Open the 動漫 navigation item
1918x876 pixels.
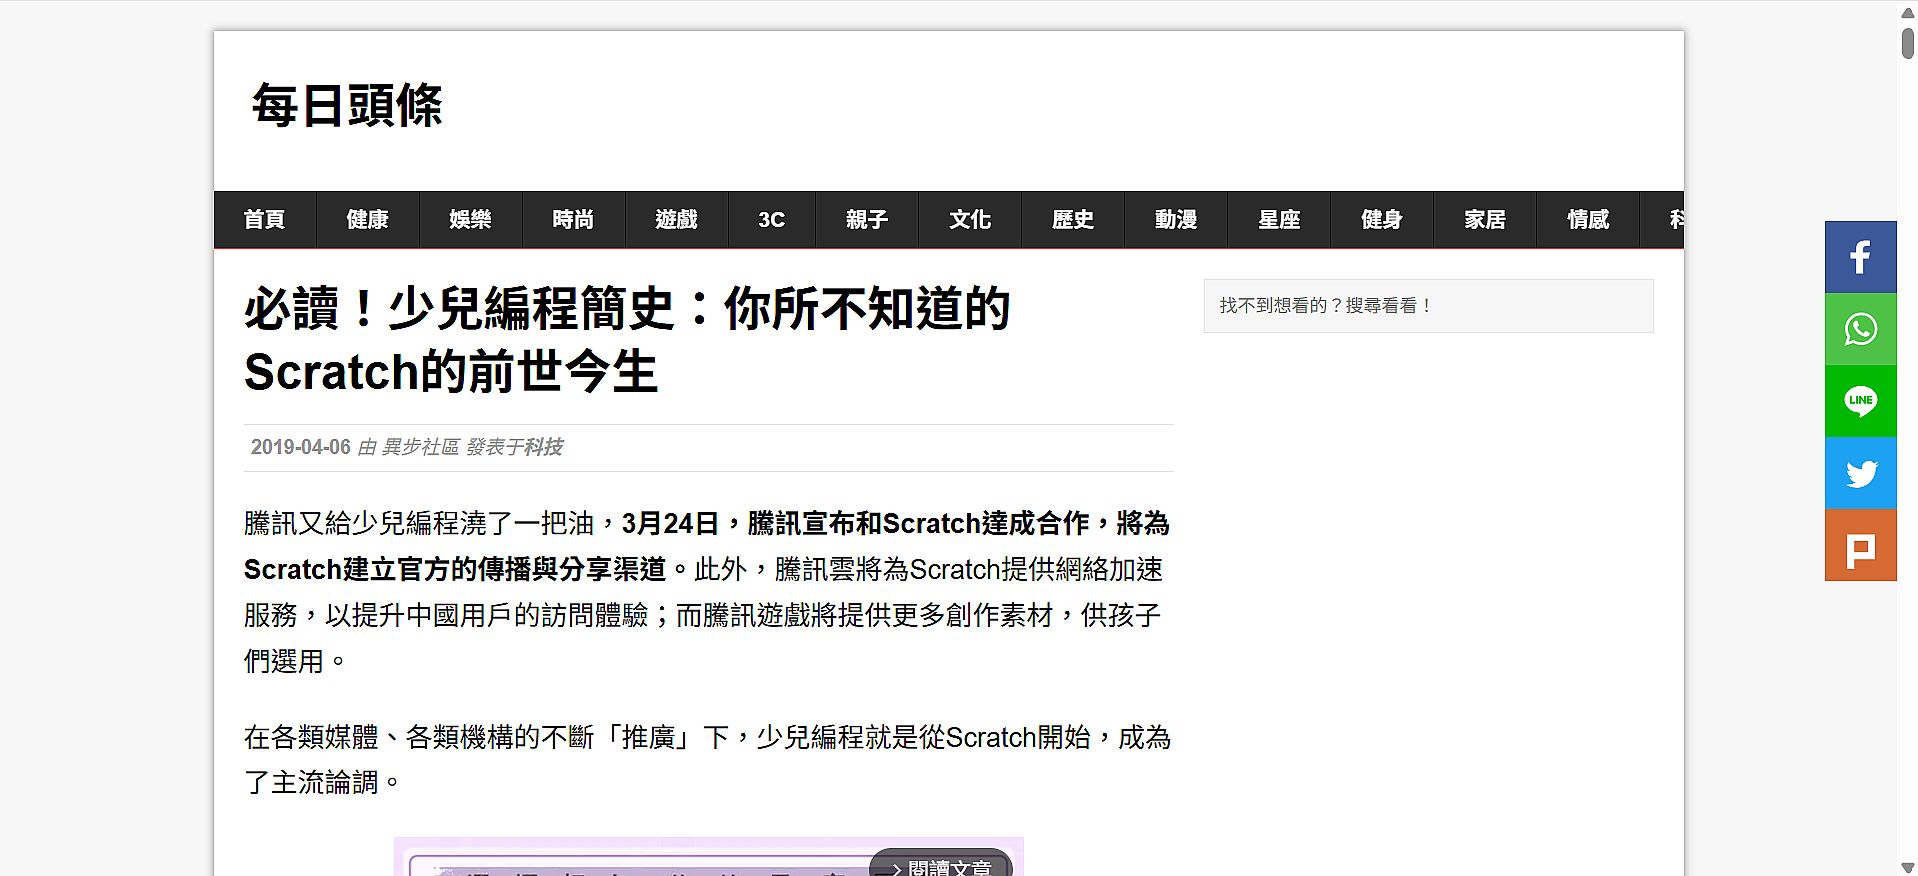pyautogui.click(x=1176, y=220)
